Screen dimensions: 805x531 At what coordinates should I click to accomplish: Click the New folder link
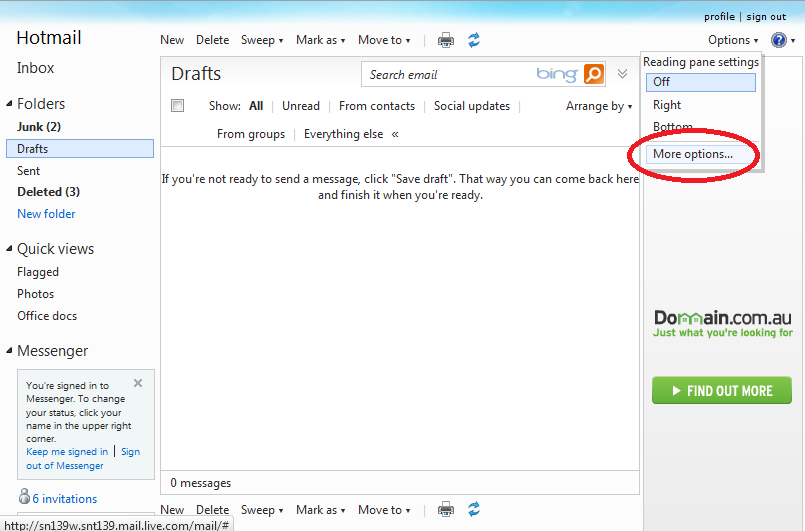pos(46,214)
